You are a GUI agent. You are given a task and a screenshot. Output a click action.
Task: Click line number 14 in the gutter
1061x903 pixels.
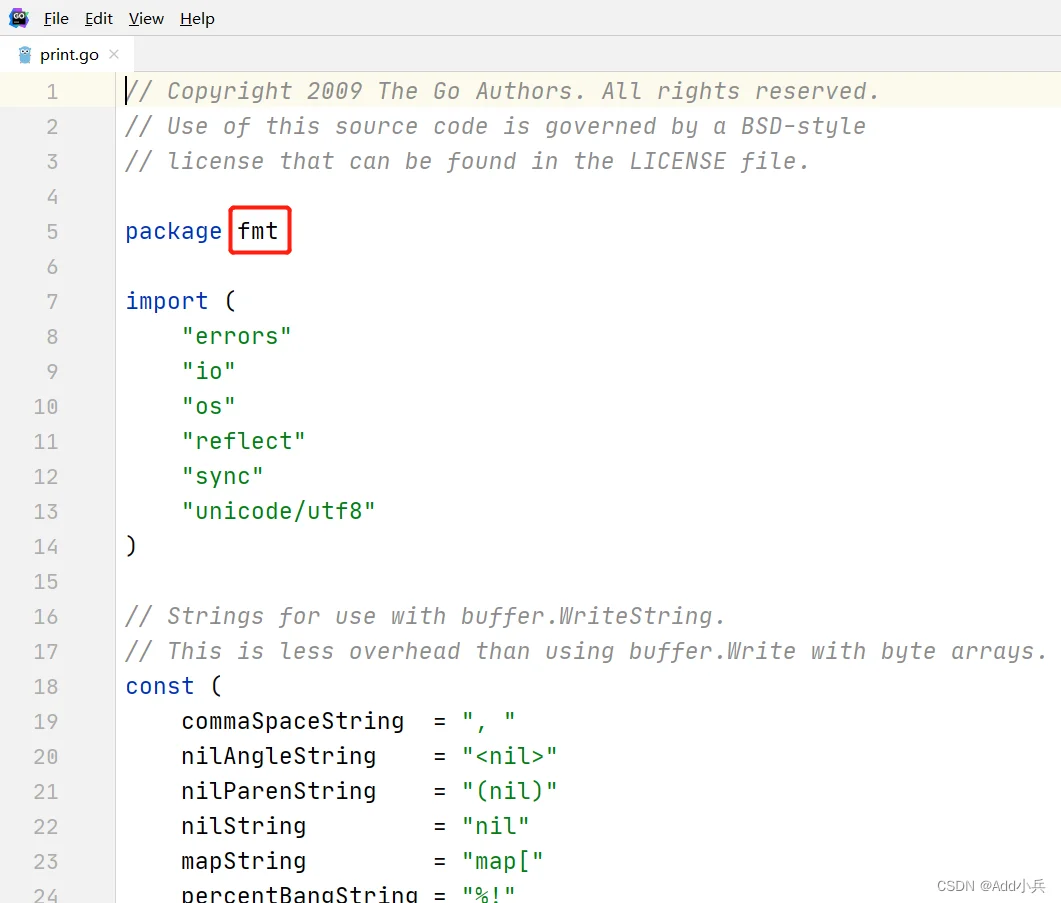click(46, 547)
